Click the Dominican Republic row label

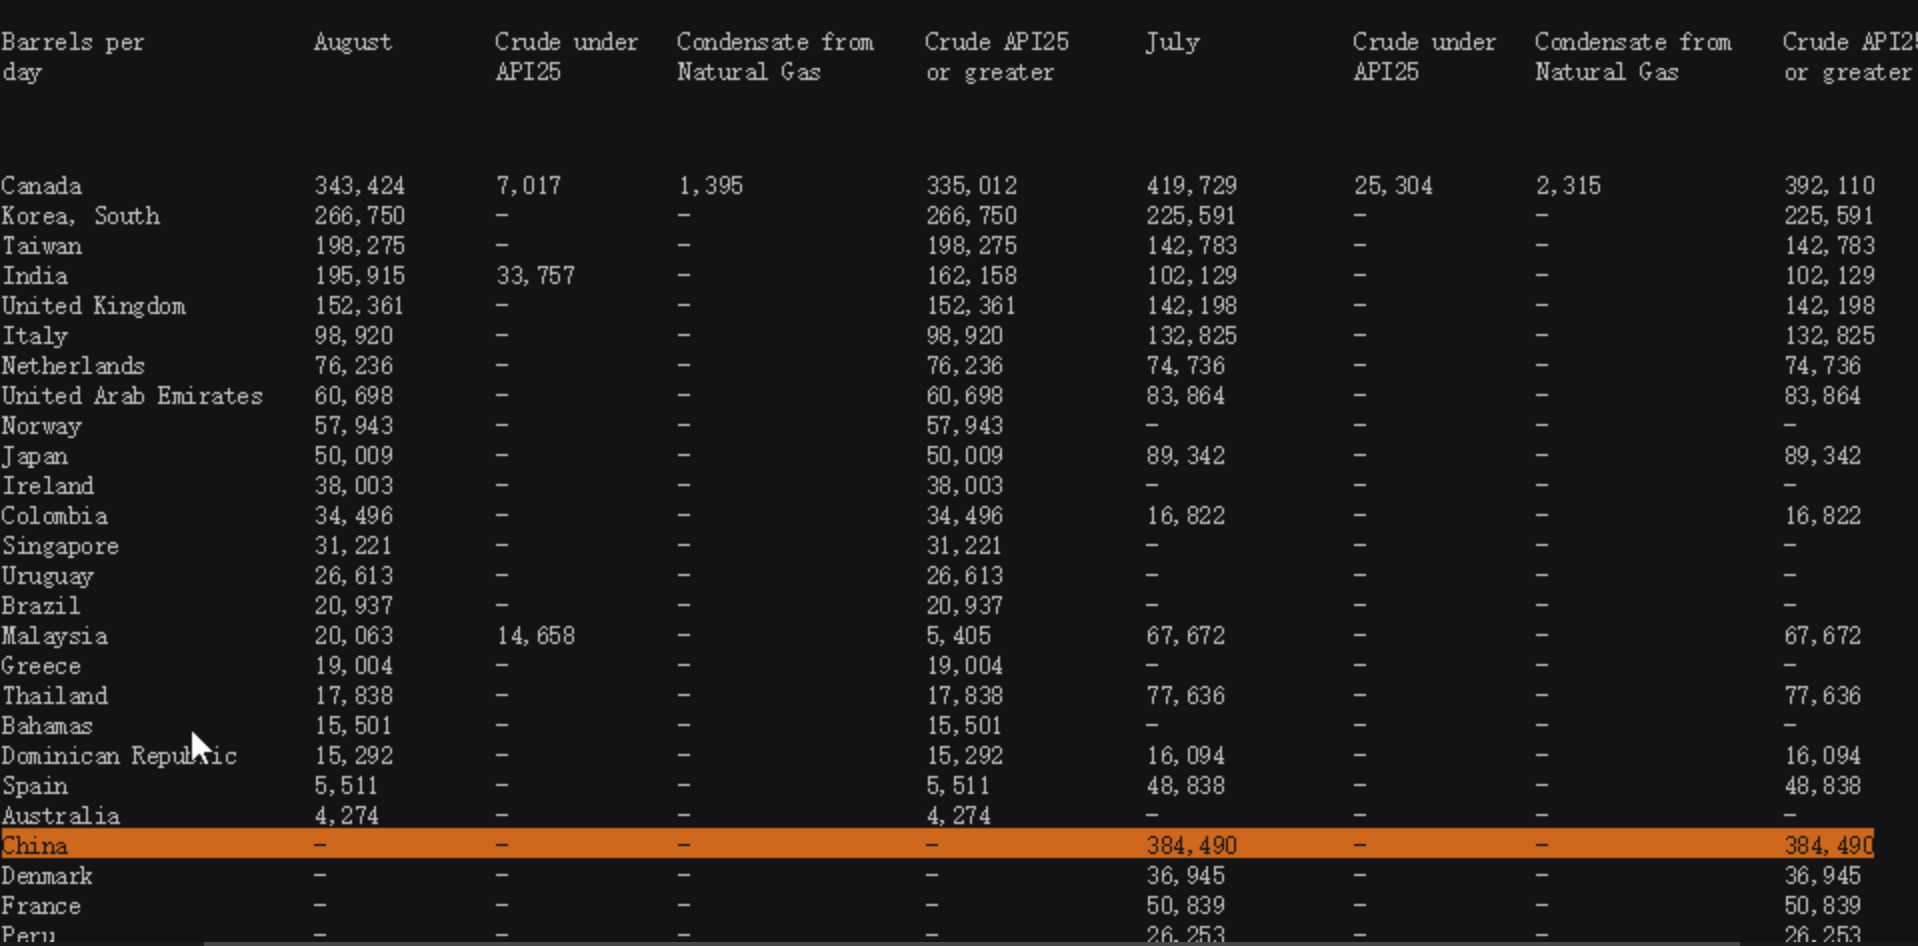coord(119,756)
